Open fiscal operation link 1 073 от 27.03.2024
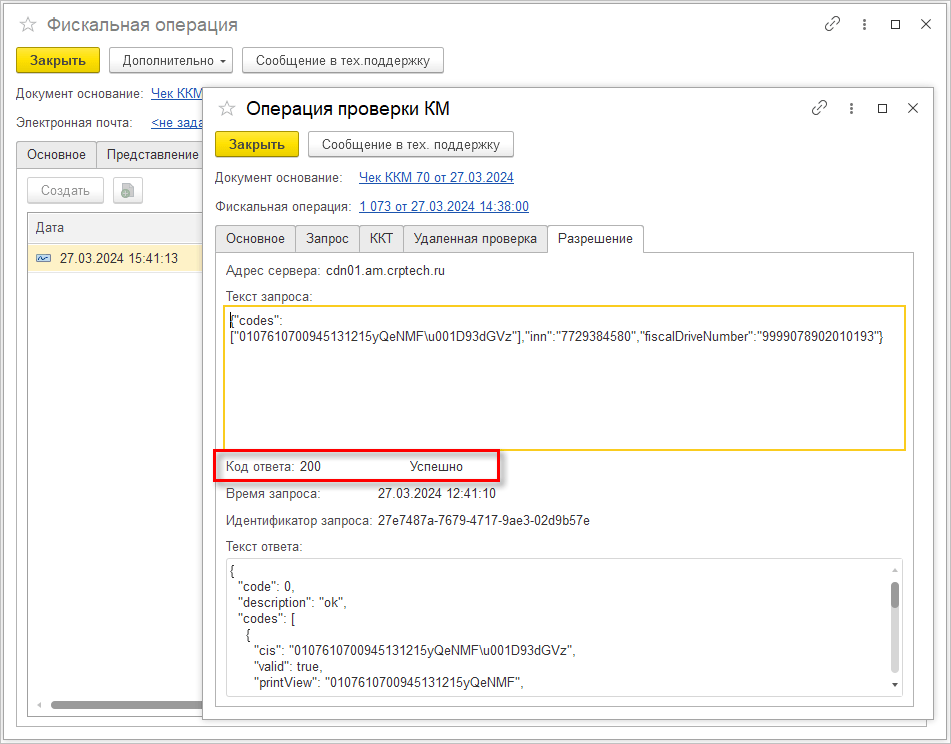The height and width of the screenshot is (744, 951). (444, 206)
